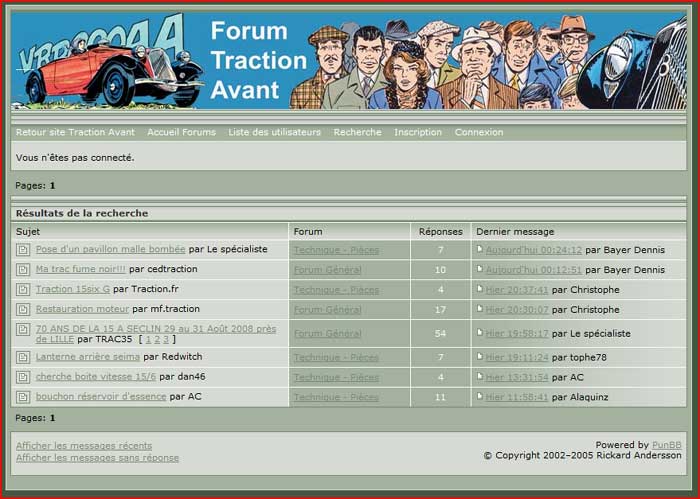Click last-post icon before 'Aujourd'hui 00:24:12'
The image size is (700, 499).
(480, 249)
